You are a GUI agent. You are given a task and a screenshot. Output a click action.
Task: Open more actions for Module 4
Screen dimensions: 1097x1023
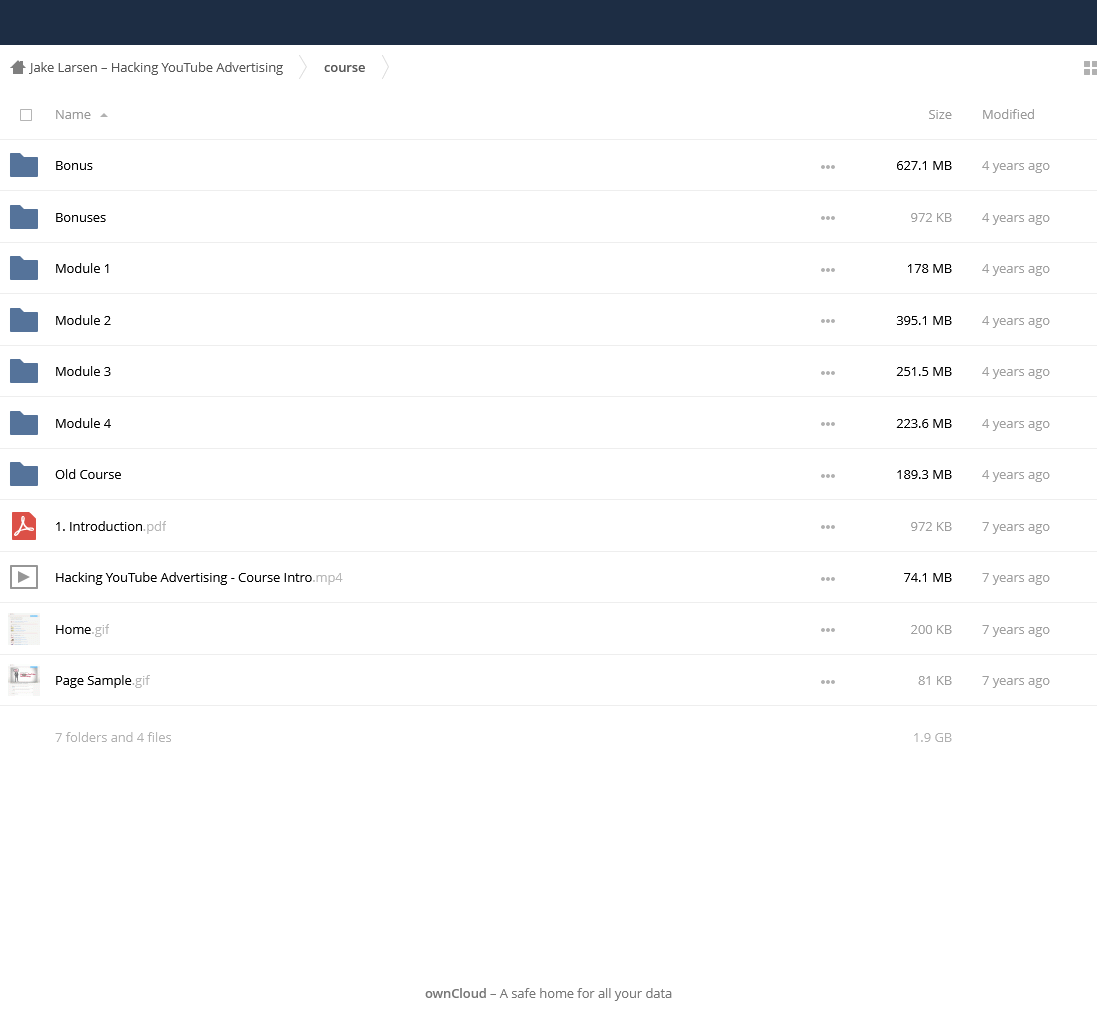point(828,423)
